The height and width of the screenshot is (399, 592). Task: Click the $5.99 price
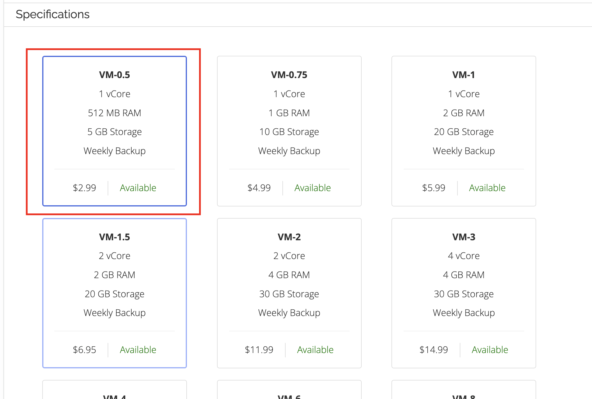pyautogui.click(x=433, y=188)
